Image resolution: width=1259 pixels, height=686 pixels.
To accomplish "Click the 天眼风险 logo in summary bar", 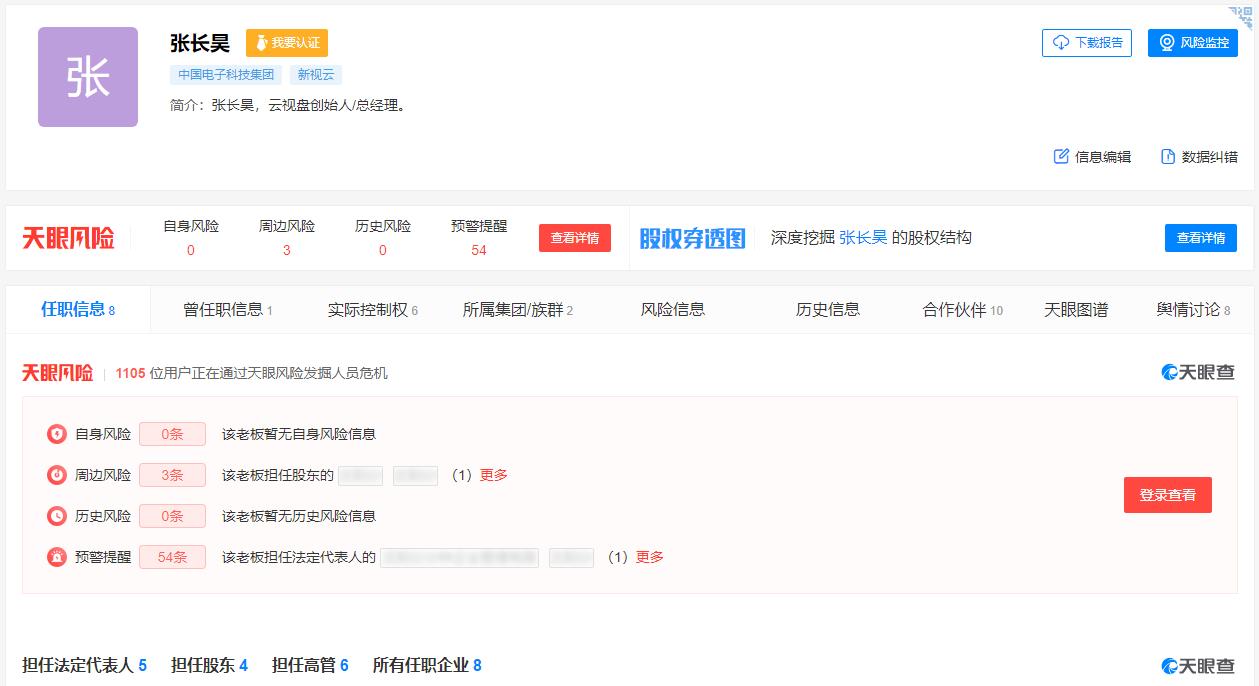I will [68, 238].
